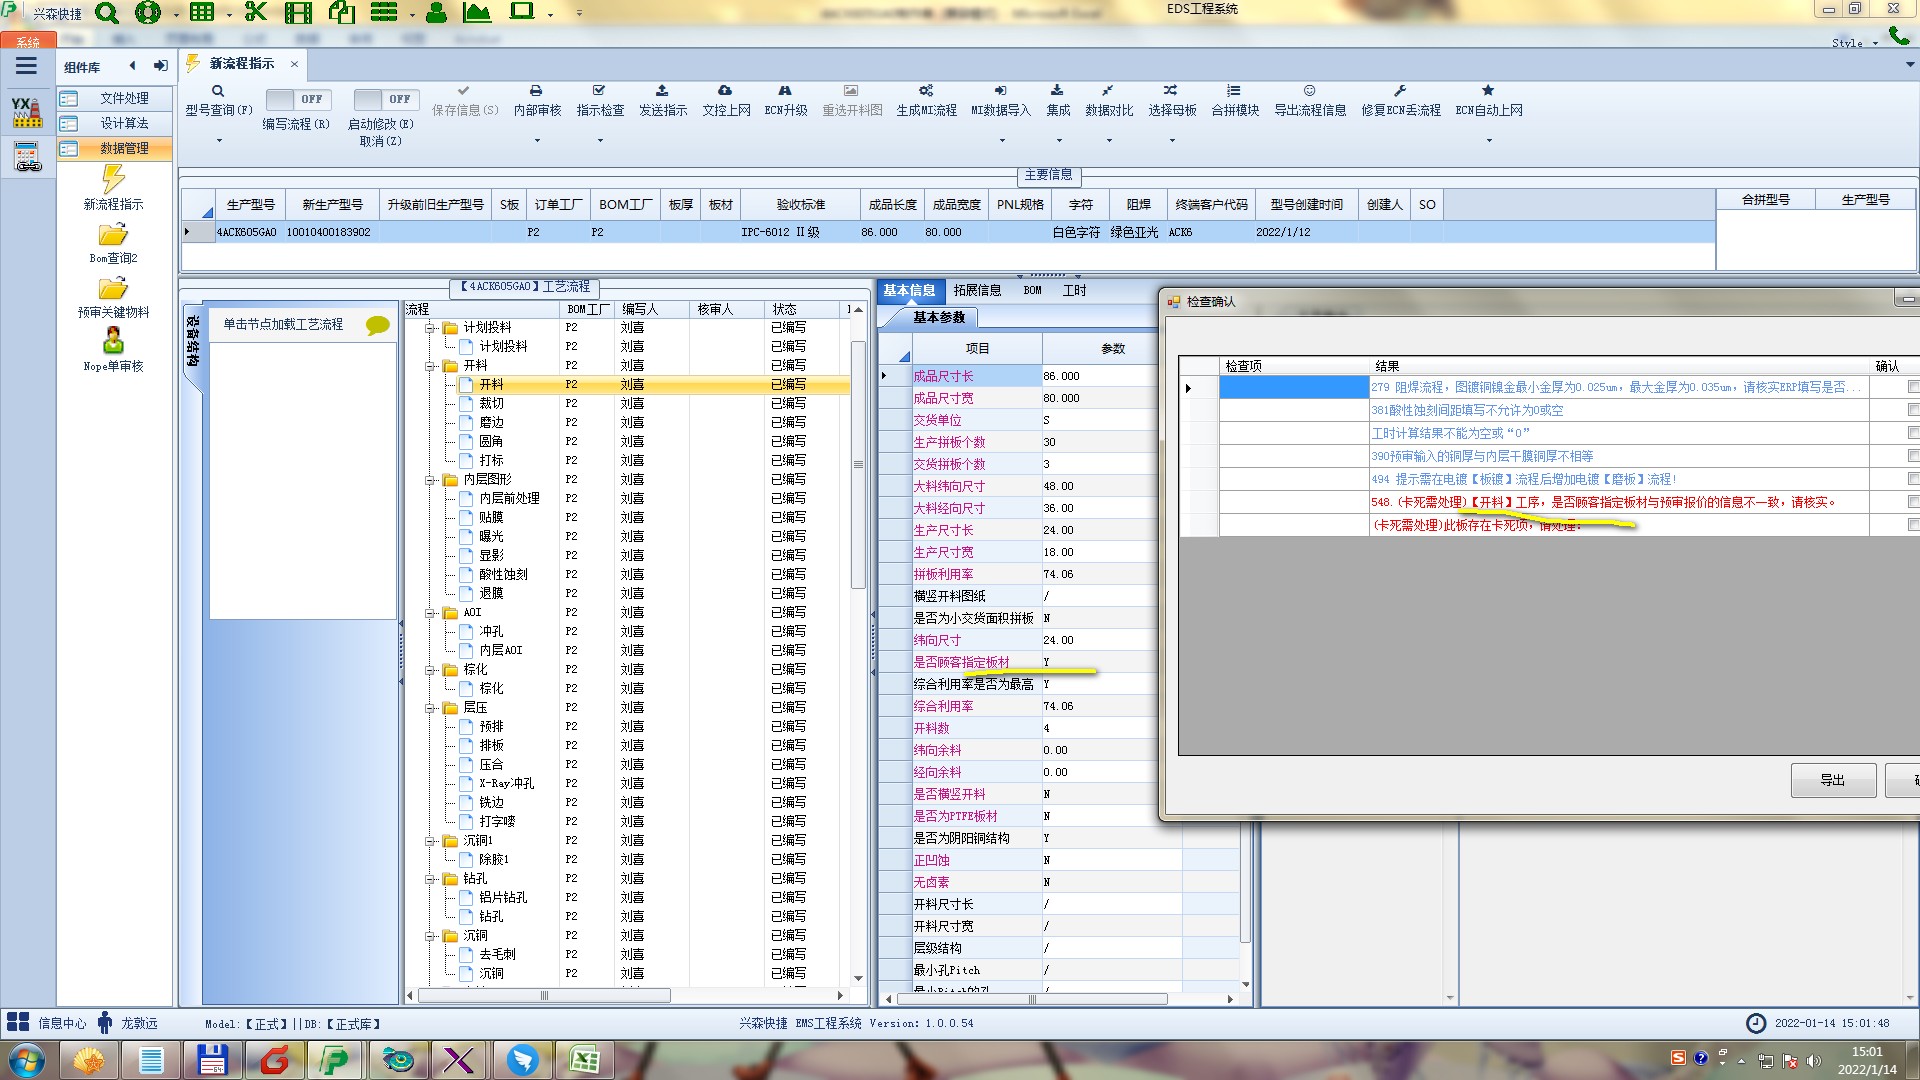Click the 型号查询 search icon

click(218, 91)
